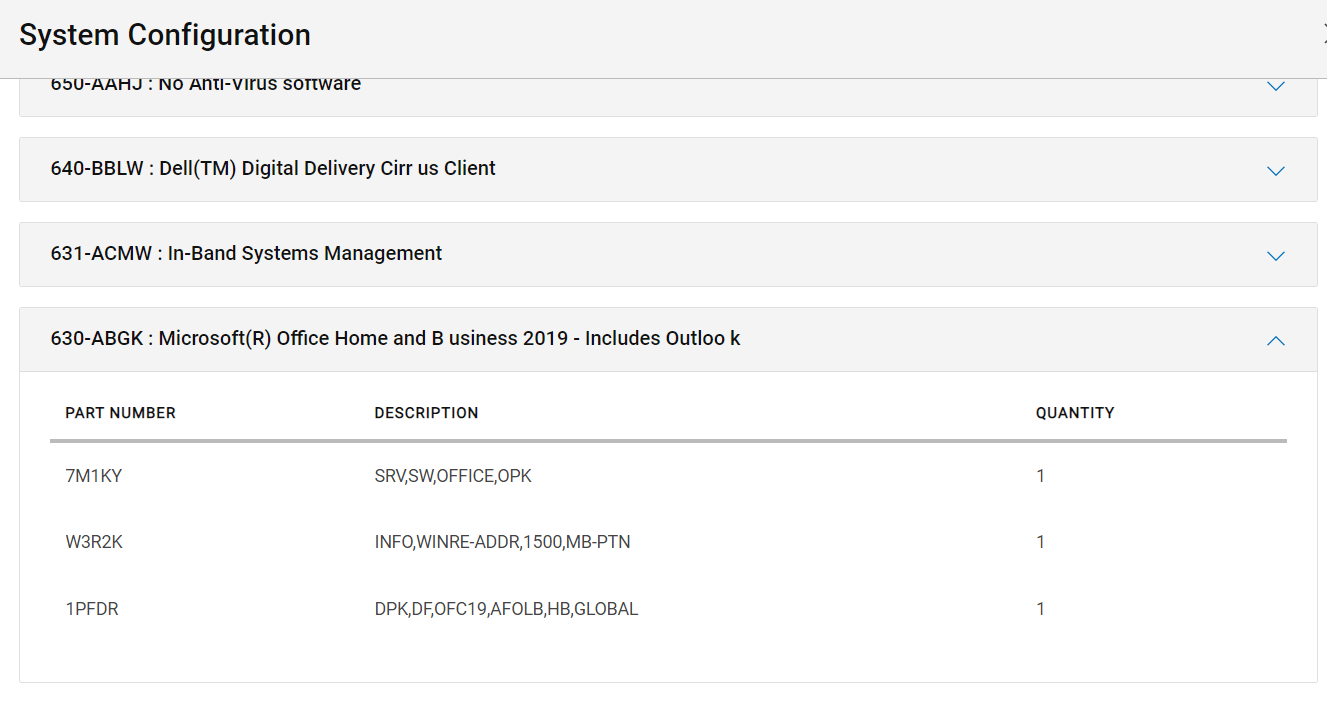Click the quantity value for 1PFDR
The image size is (1327, 702).
pos(1041,609)
